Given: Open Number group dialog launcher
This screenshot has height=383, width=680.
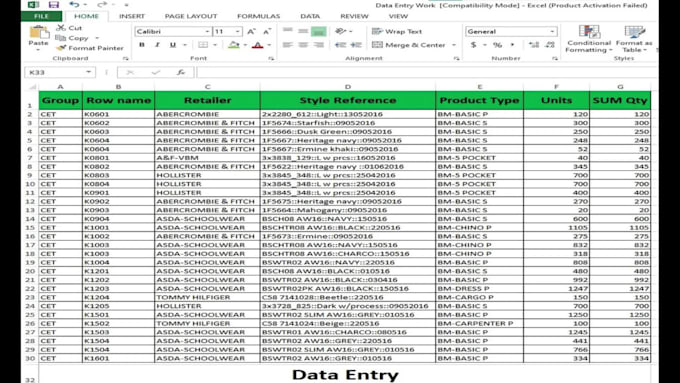Looking at the screenshot, I should pos(555,58).
